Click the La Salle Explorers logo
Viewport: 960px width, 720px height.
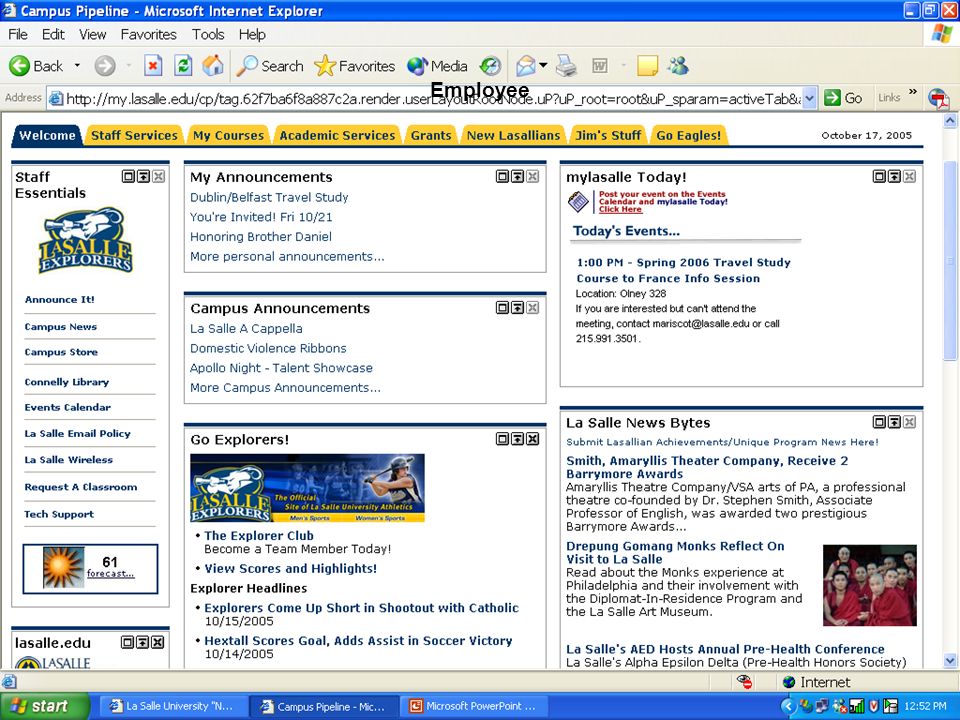[x=85, y=240]
